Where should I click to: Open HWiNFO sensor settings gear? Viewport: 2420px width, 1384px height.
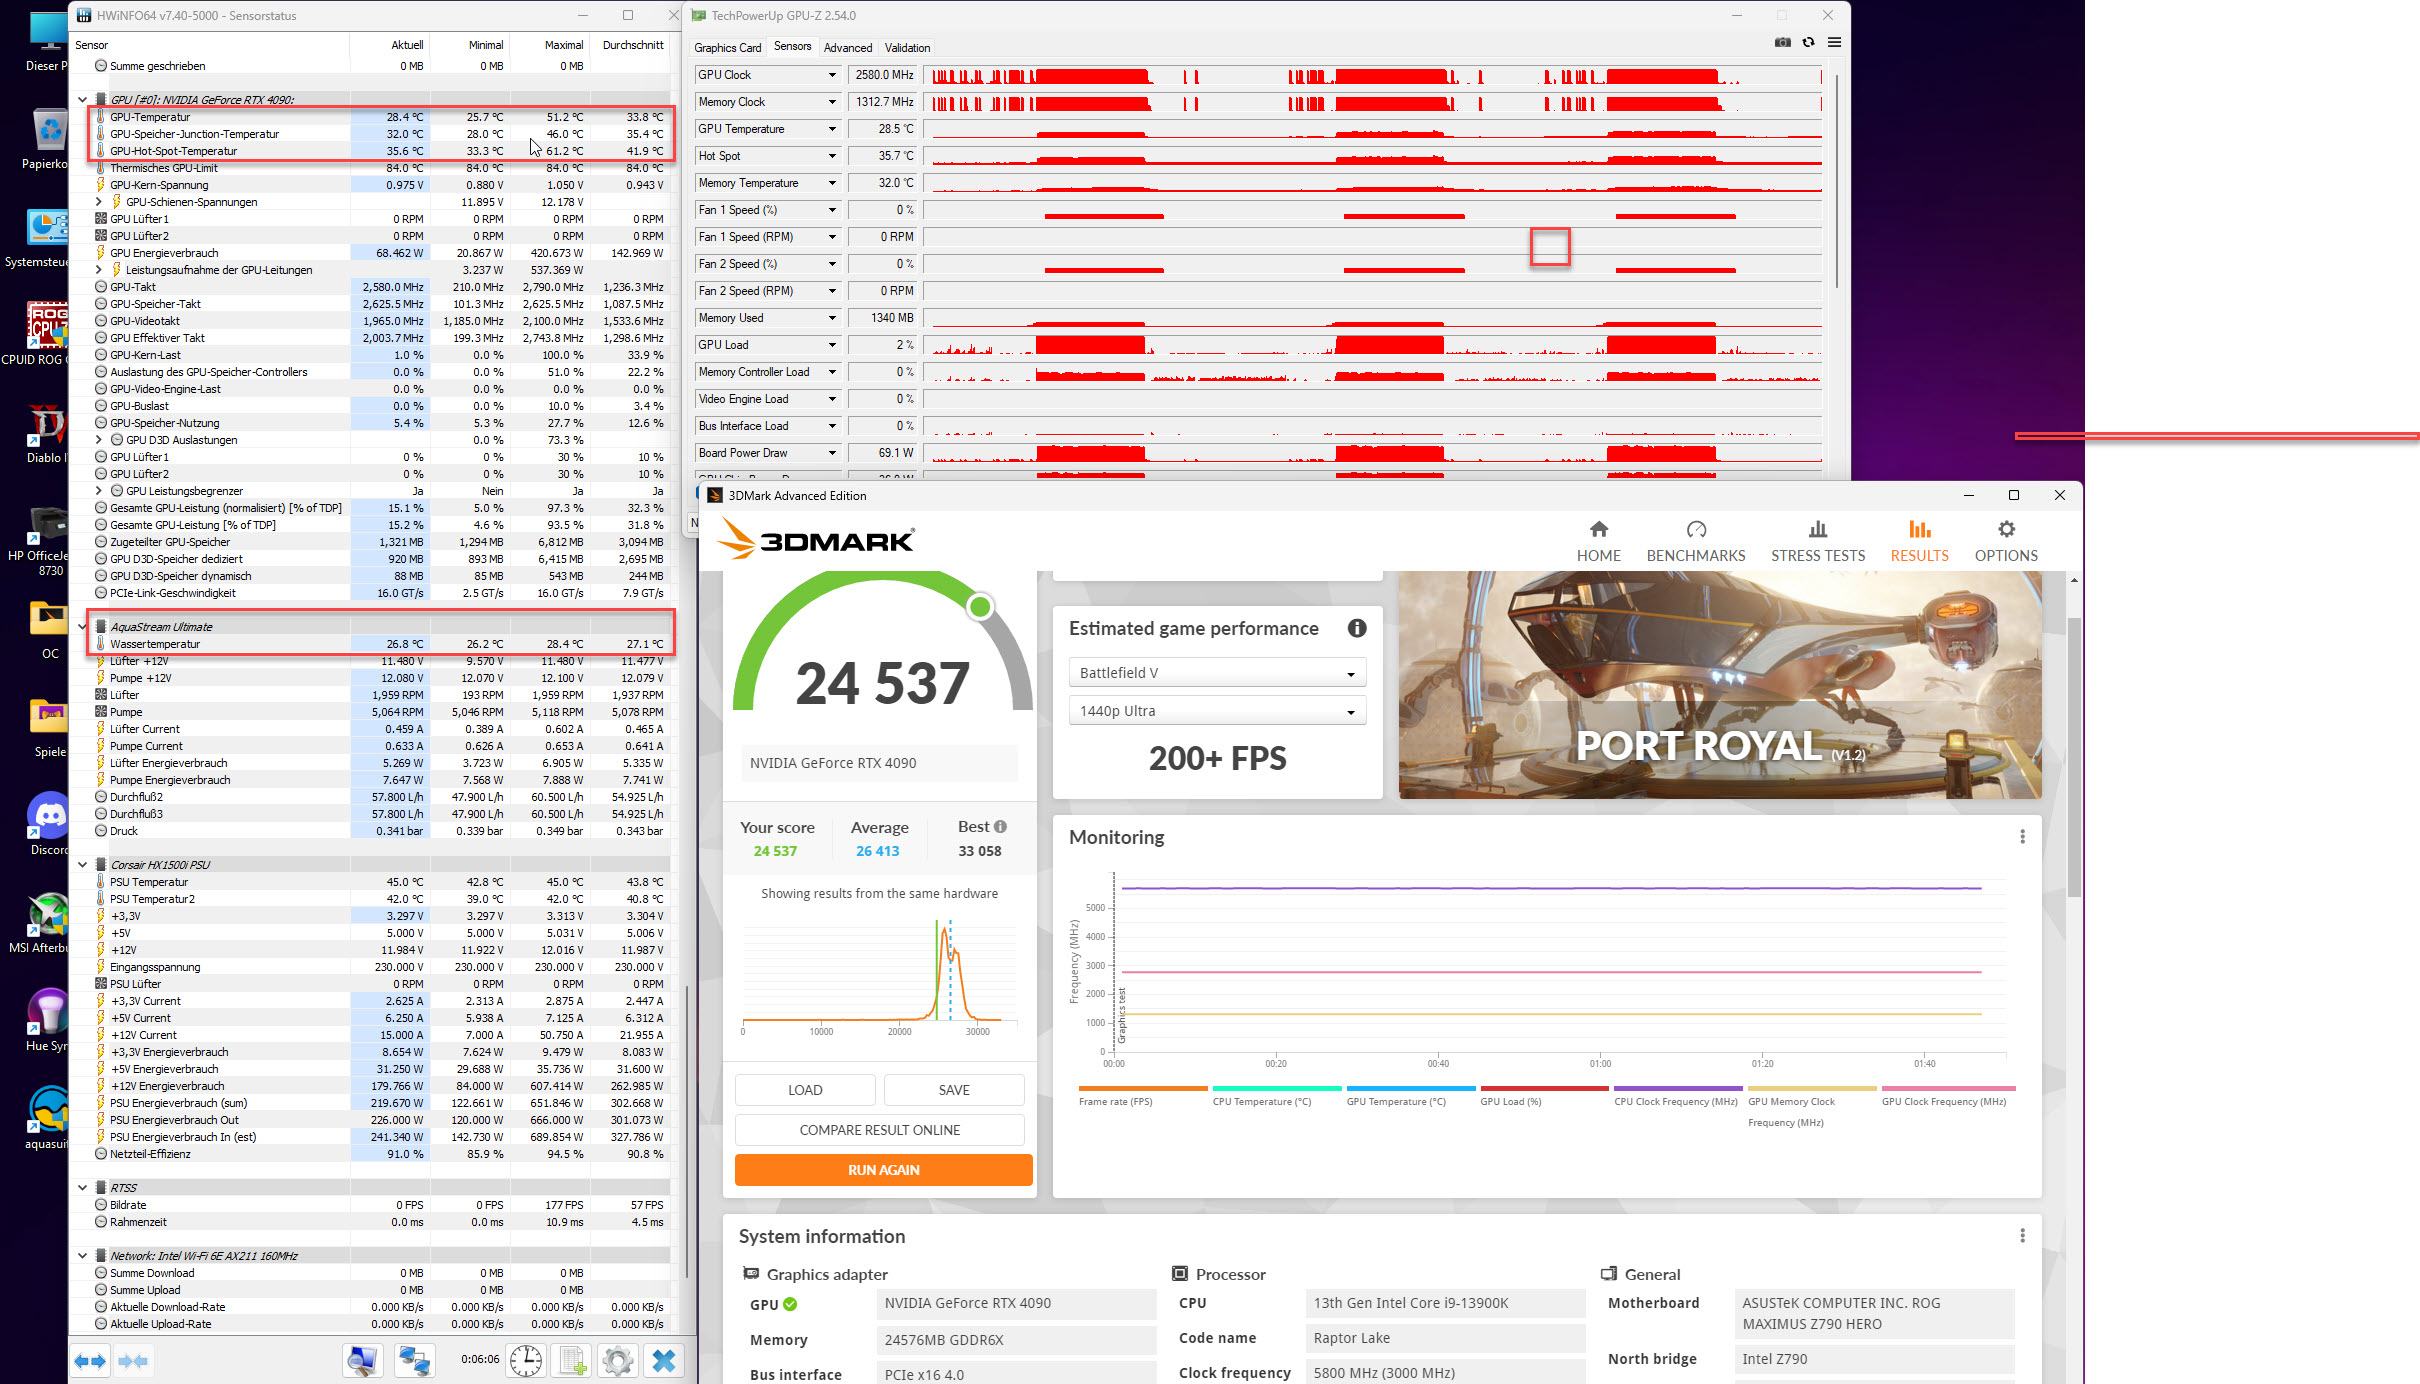(x=618, y=1361)
